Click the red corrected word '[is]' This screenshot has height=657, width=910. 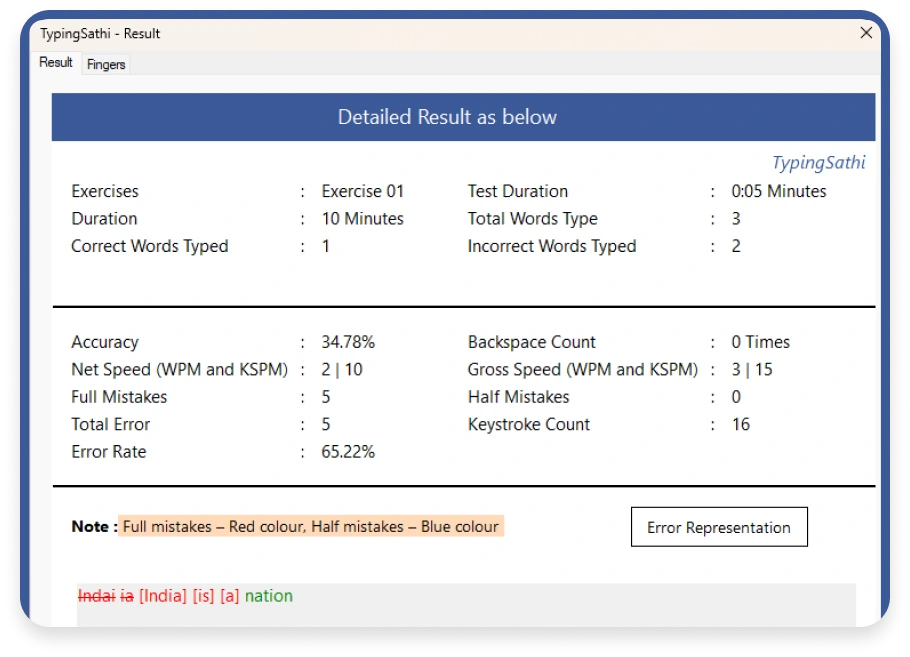203,596
